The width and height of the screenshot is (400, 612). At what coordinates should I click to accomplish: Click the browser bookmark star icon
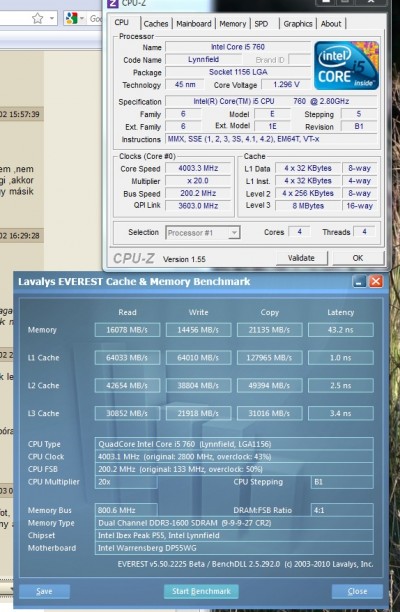point(37,18)
